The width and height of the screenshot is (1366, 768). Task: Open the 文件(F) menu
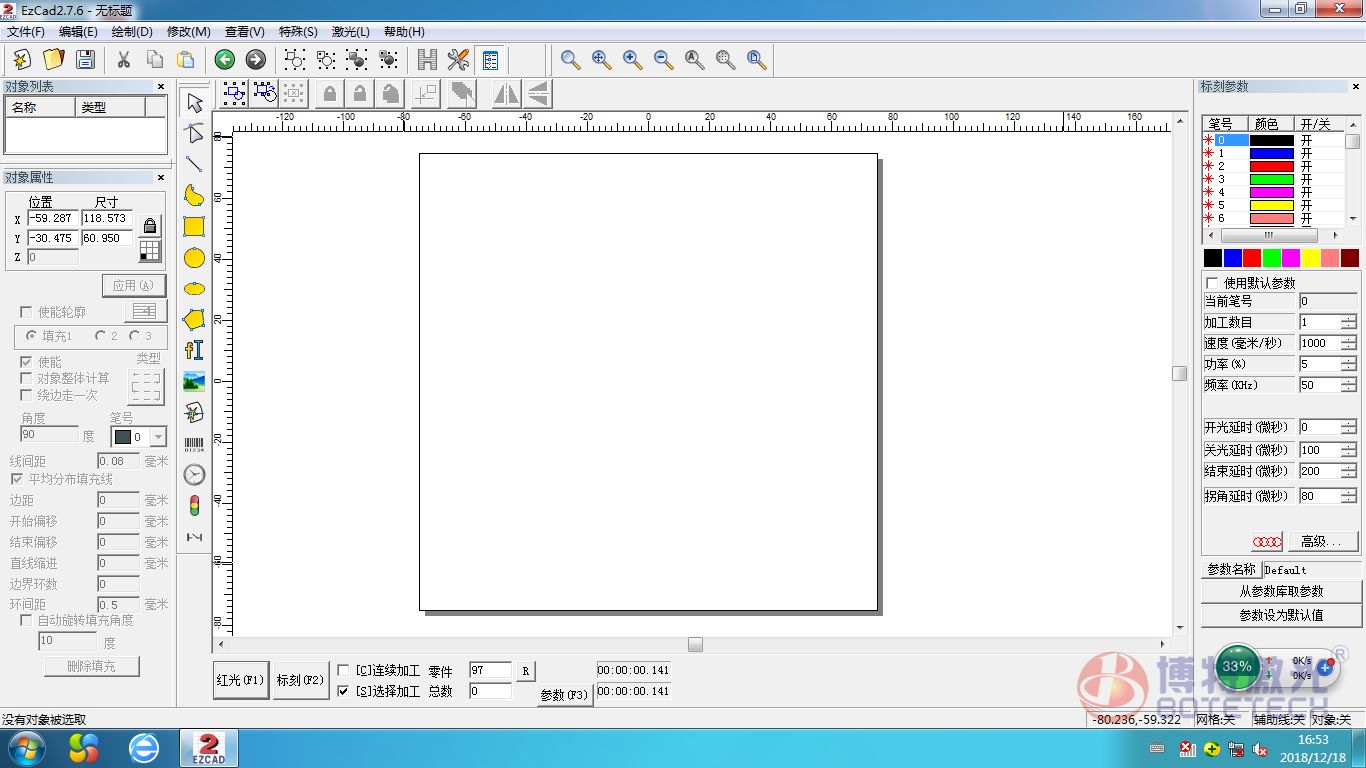[x=26, y=32]
